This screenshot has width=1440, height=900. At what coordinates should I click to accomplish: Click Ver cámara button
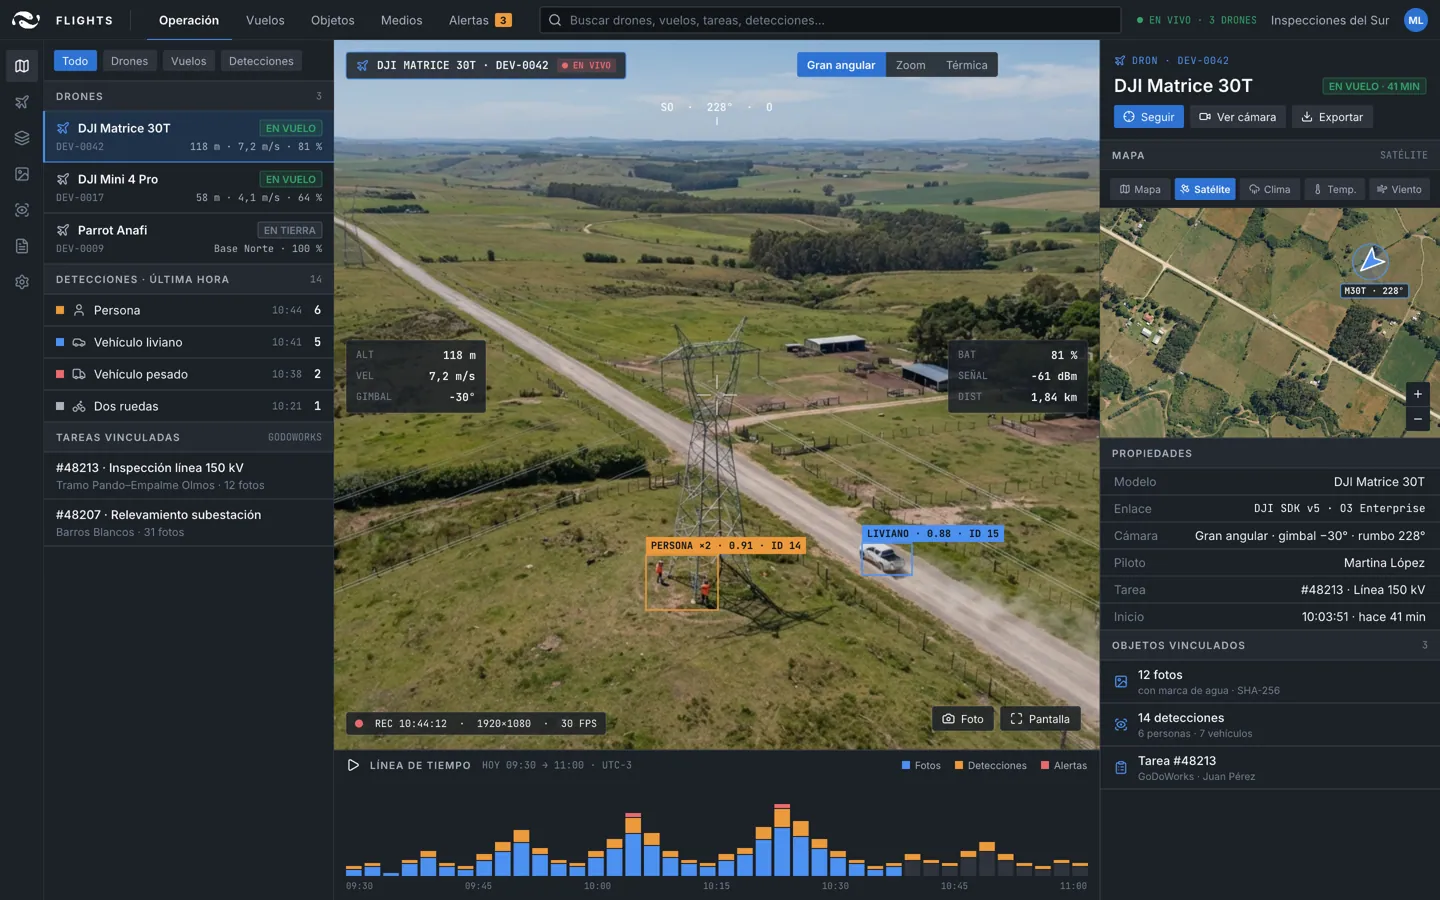coord(1237,117)
